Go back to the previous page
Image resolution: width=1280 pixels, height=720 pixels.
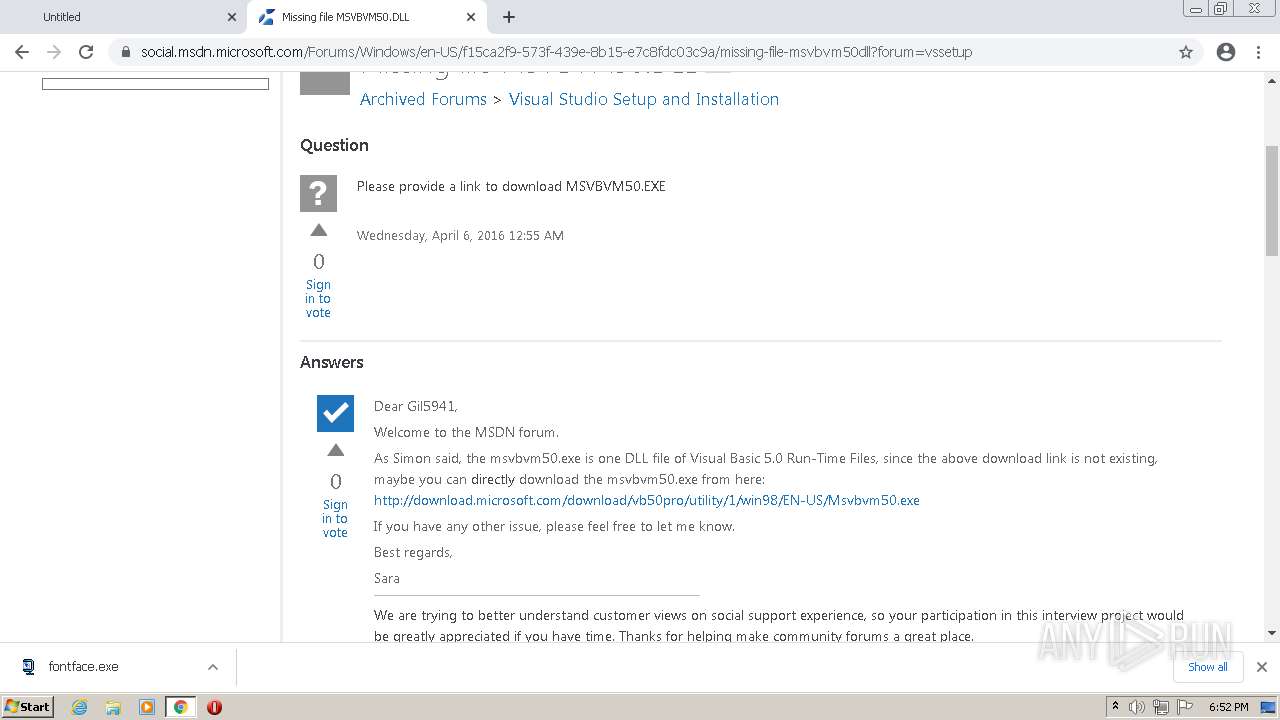click(x=22, y=52)
